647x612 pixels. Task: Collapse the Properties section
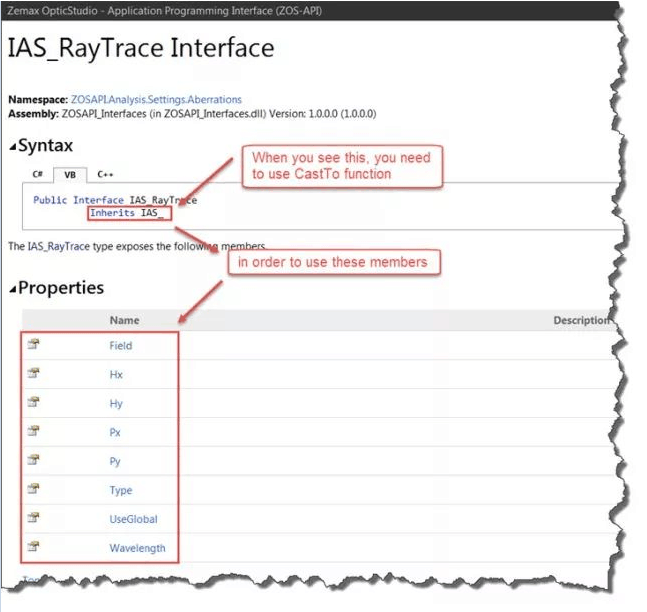coord(13,289)
